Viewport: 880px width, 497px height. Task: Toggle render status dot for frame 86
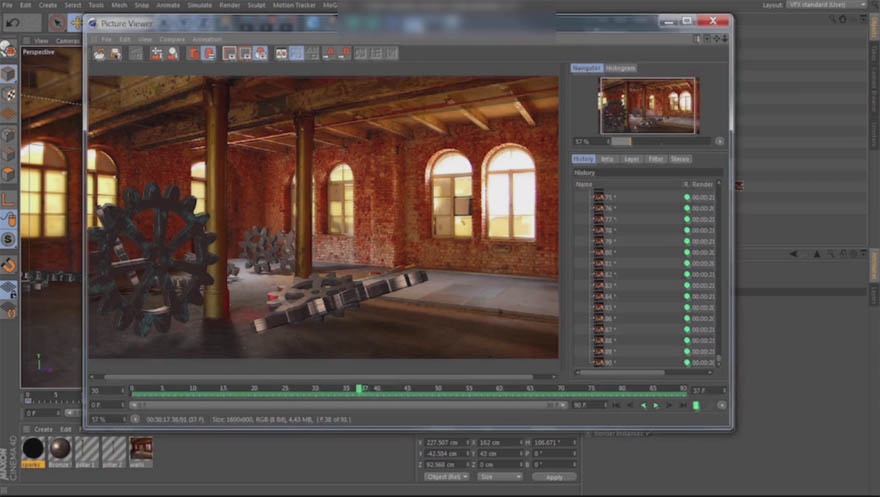[686, 319]
